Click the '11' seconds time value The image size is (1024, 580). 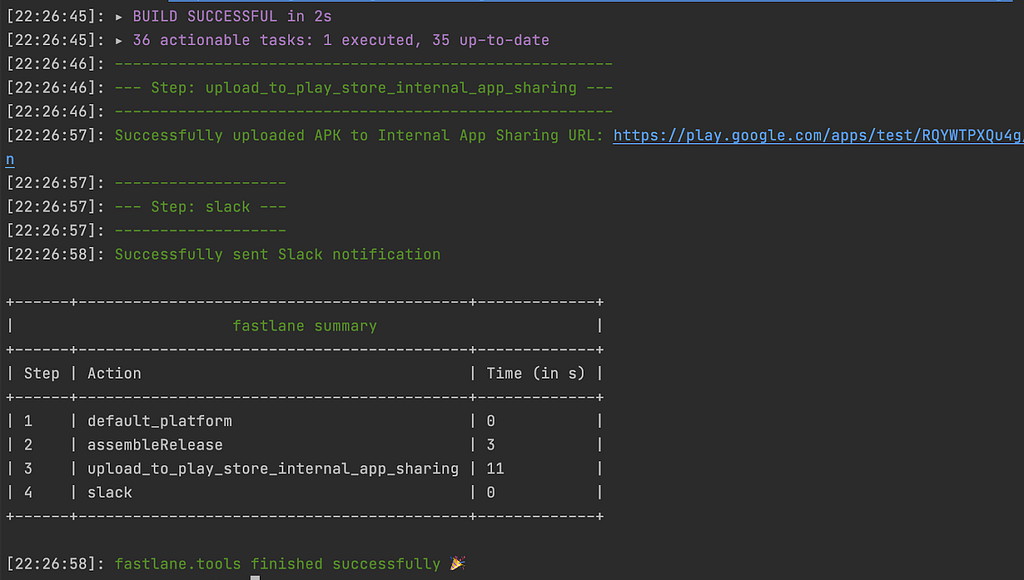click(495, 469)
